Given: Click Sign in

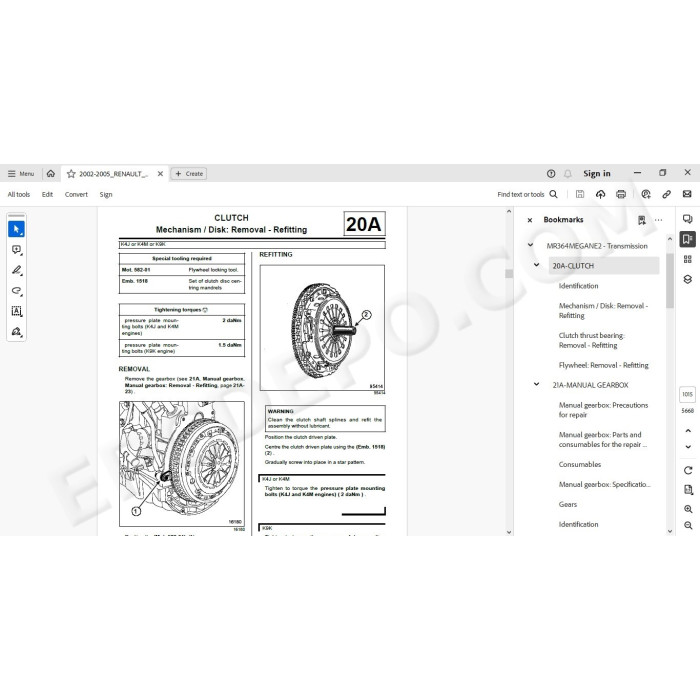Looking at the screenshot, I should click(x=597, y=174).
